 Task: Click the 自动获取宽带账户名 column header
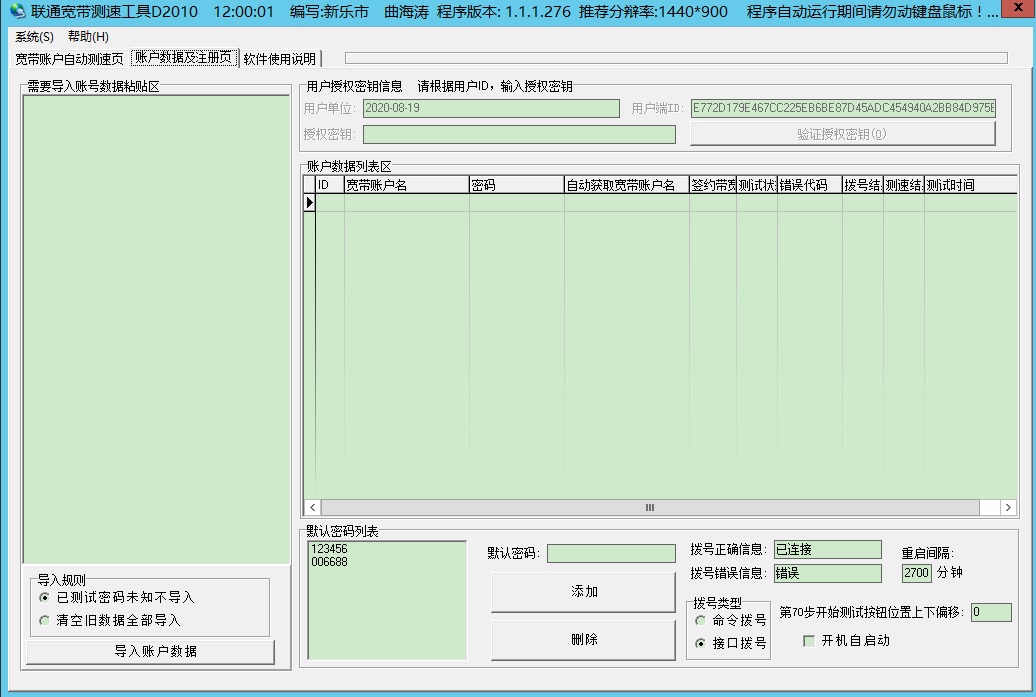pyautogui.click(x=626, y=185)
